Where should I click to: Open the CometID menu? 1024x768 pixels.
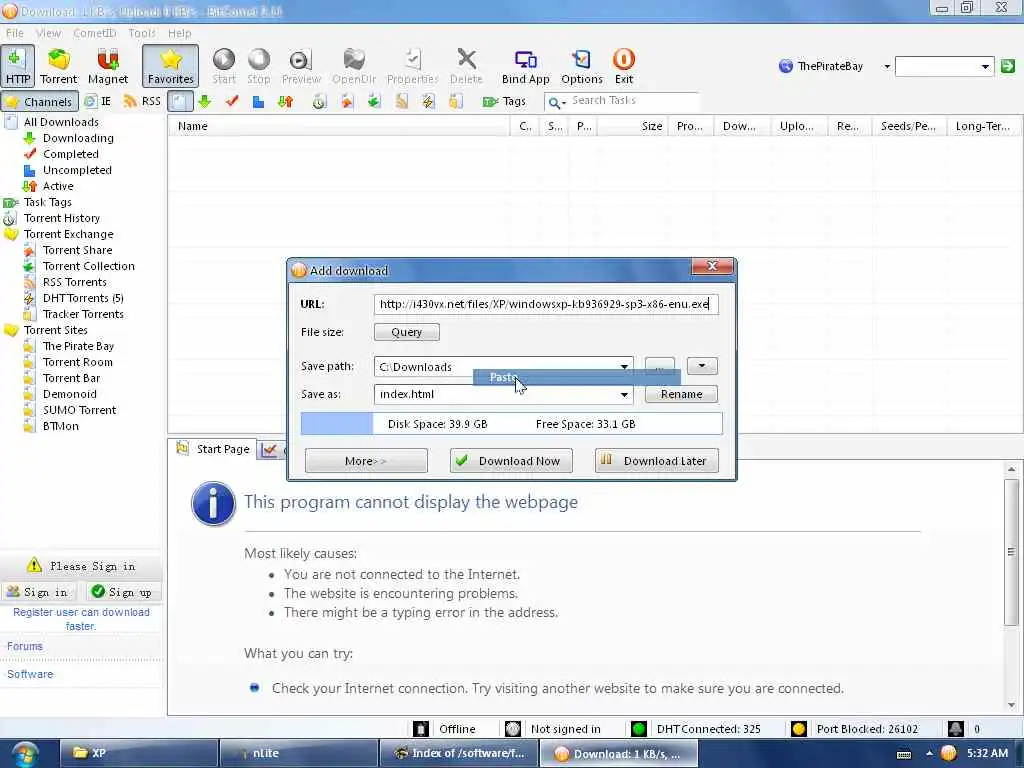click(x=95, y=33)
